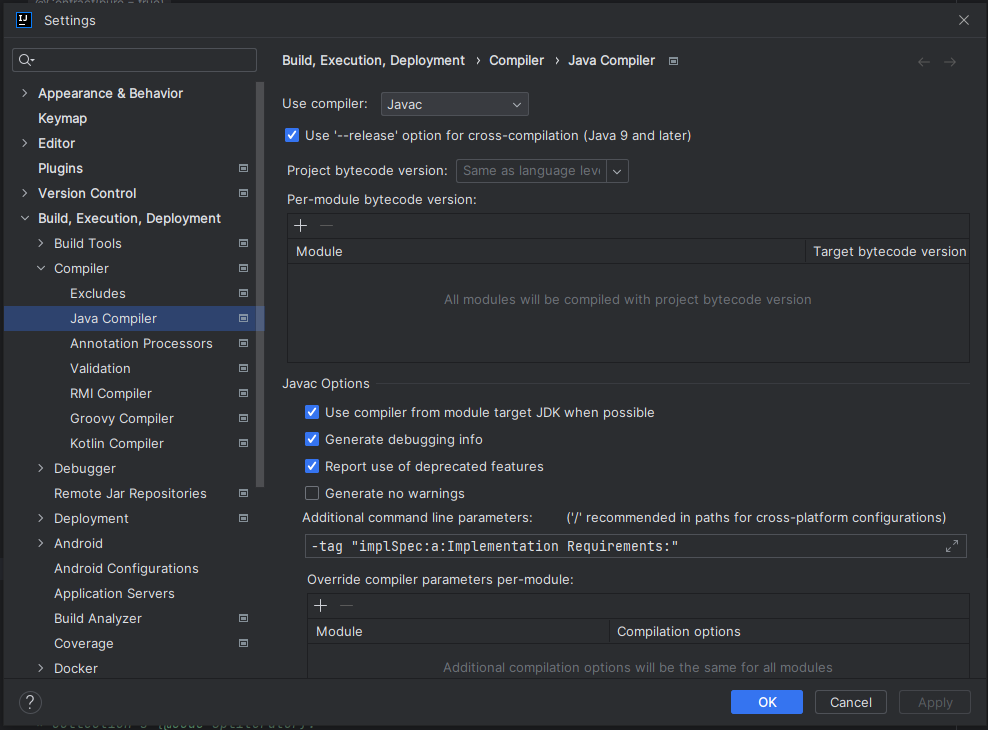This screenshot has width=988, height=730.
Task: Click Build, Execution, Deployment breadcrumb
Action: pyautogui.click(x=374, y=60)
